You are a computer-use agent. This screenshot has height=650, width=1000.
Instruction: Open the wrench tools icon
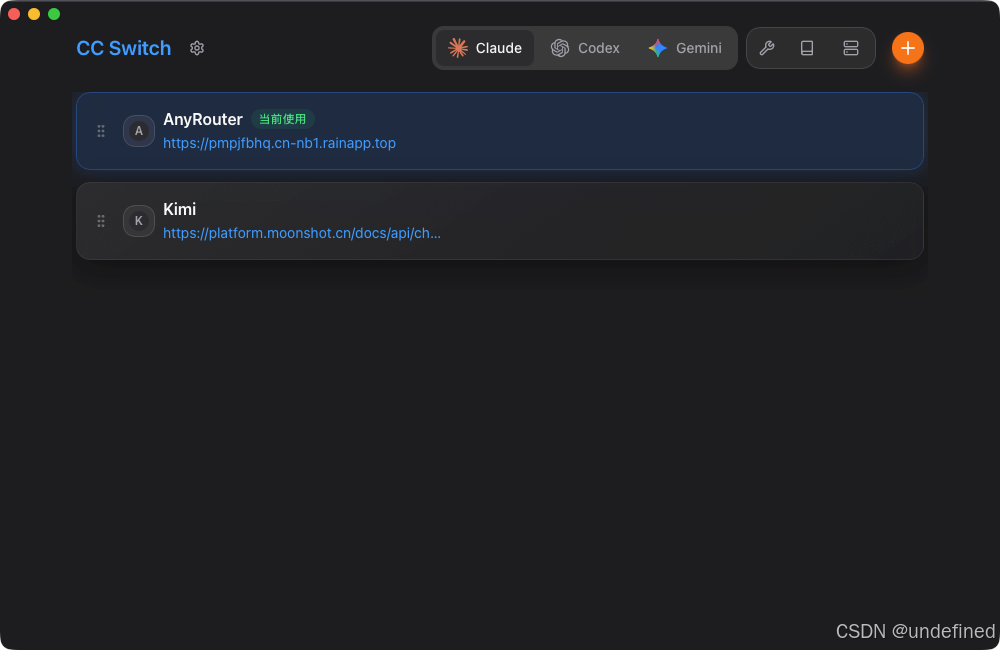pos(767,48)
